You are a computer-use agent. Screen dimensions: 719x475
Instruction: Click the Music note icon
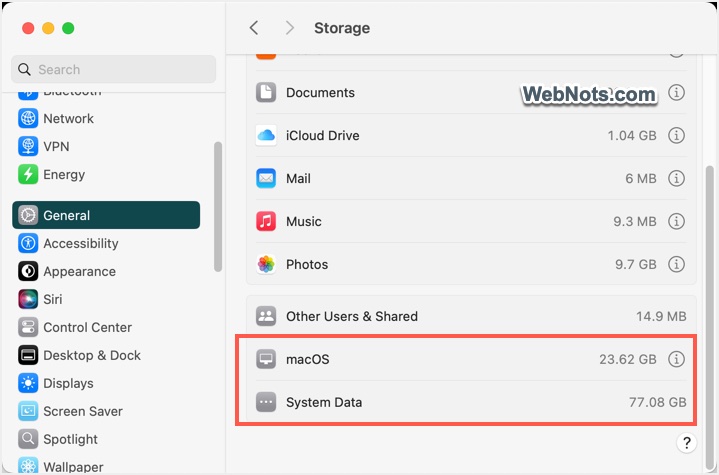click(x=266, y=221)
